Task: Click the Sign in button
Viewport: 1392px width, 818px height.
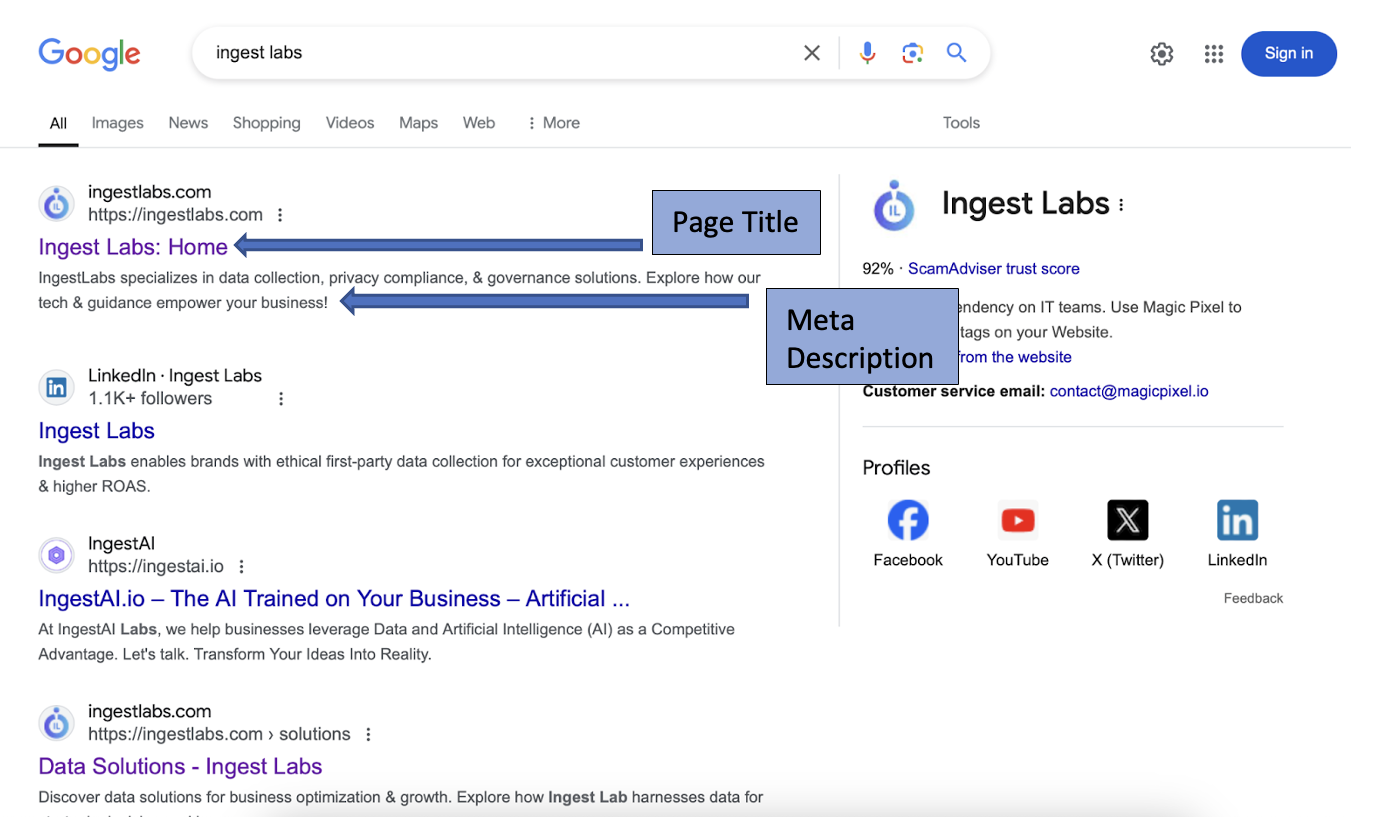Action: 1288,54
